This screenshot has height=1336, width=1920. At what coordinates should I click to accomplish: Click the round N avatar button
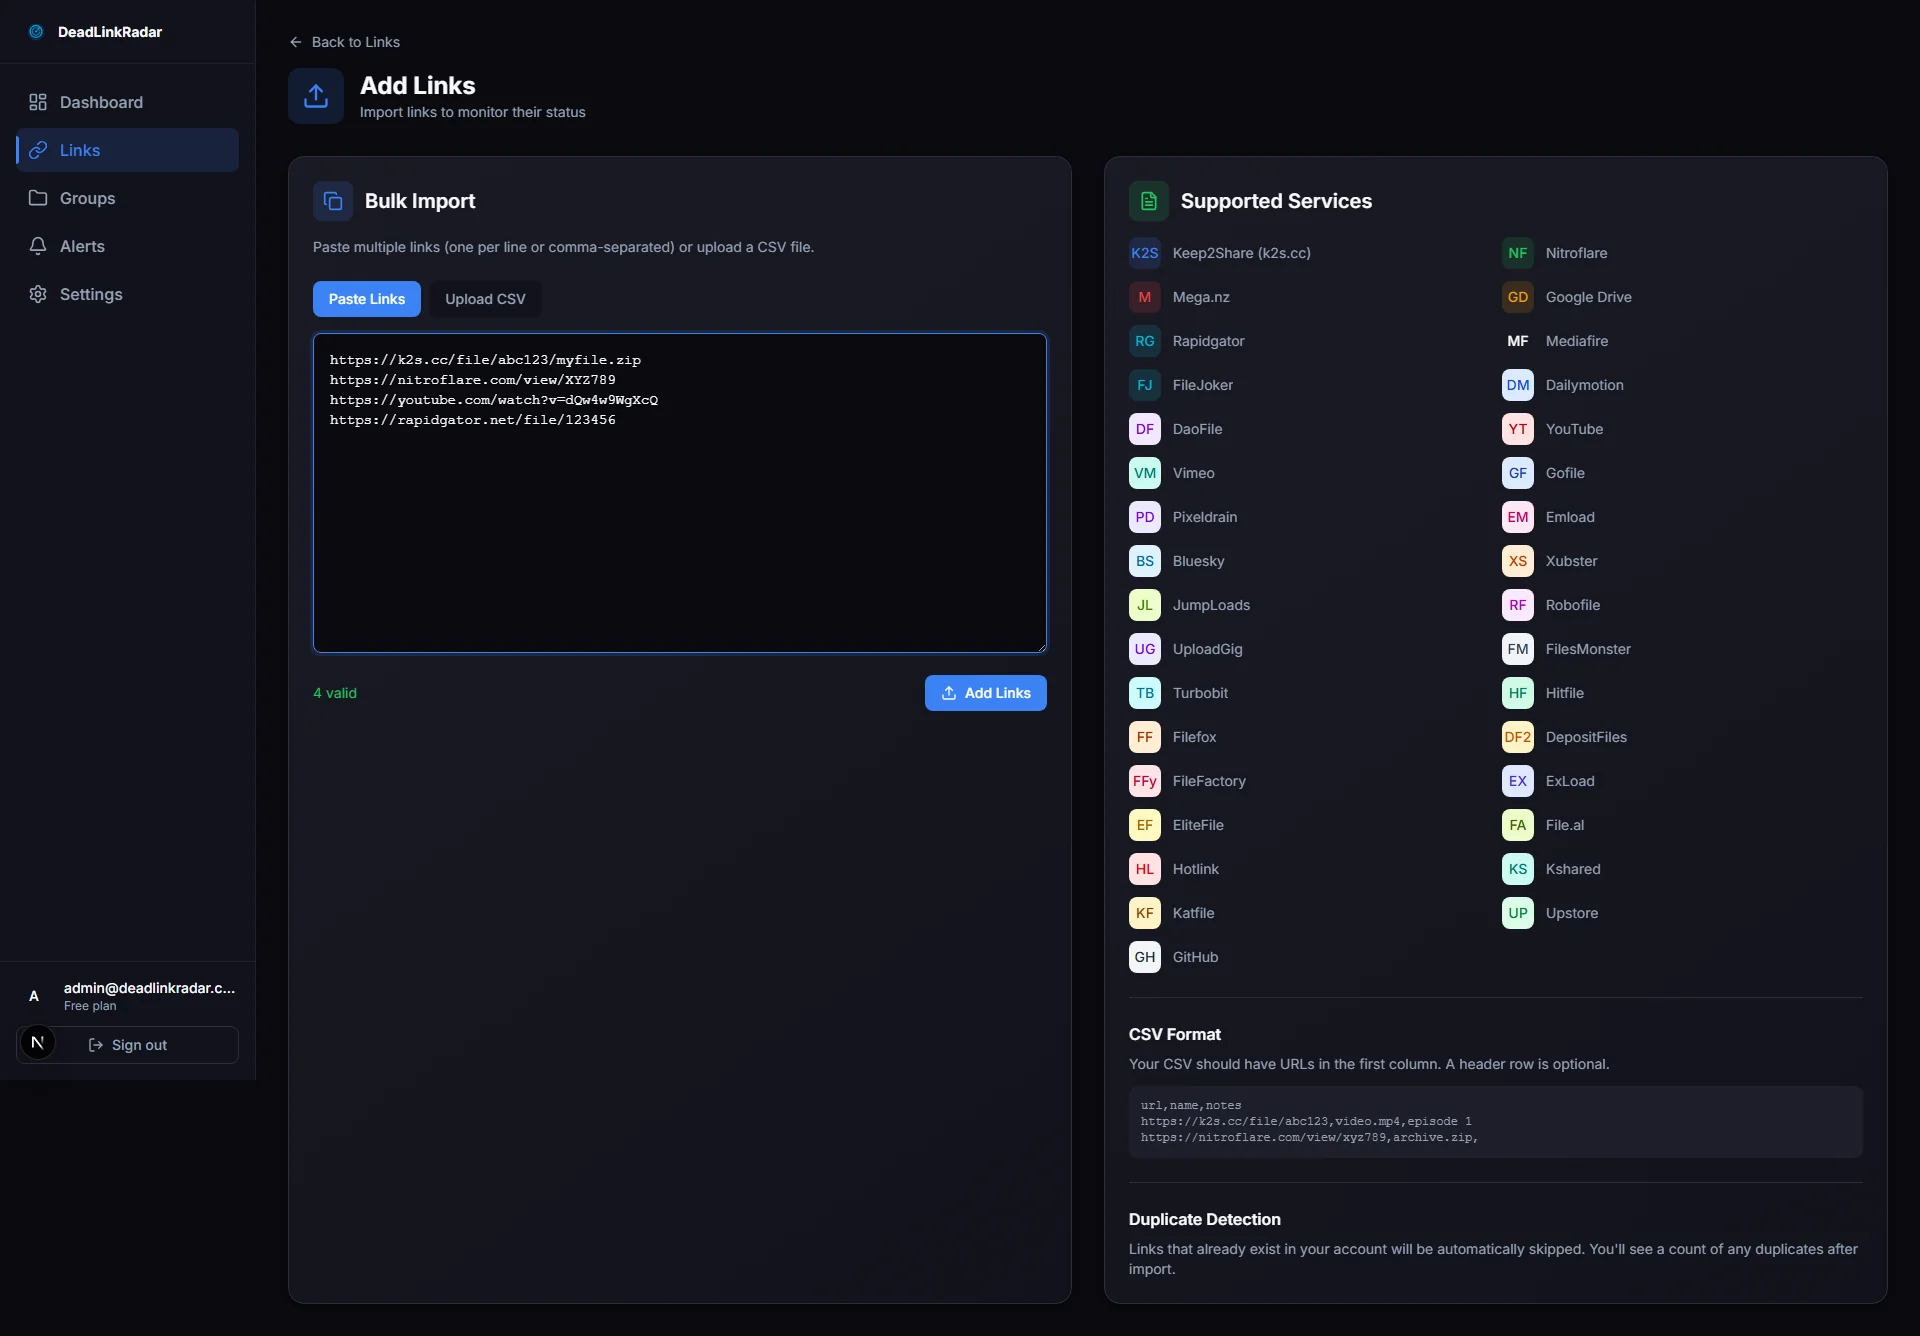pos(38,1043)
